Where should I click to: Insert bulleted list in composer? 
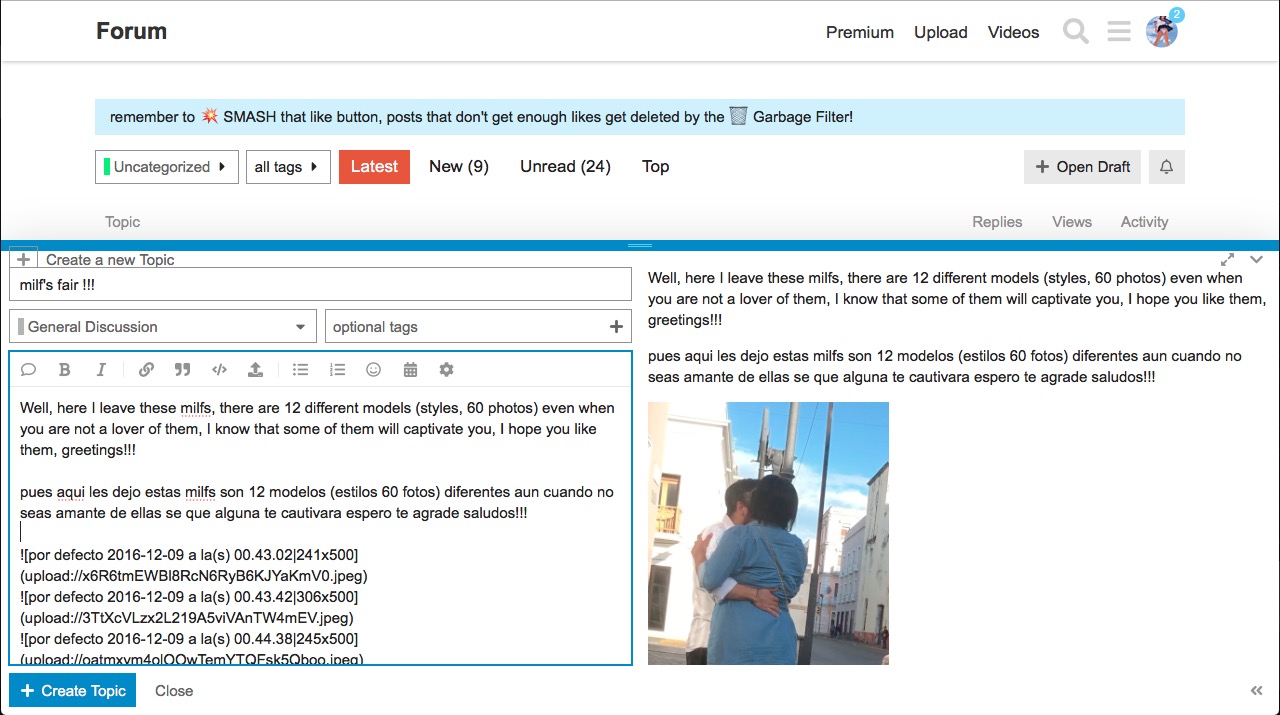300,370
